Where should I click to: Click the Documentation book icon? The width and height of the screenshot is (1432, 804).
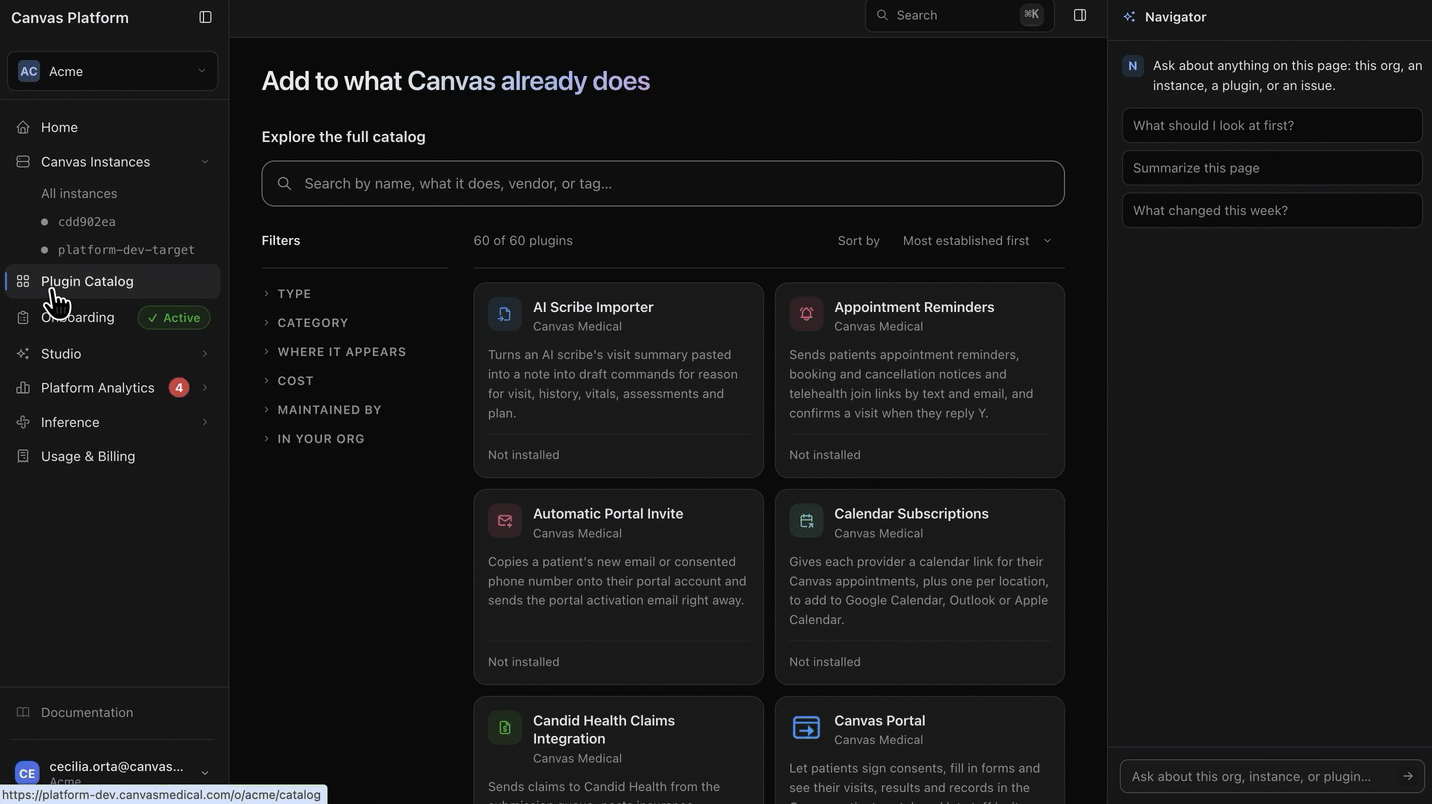(23, 713)
